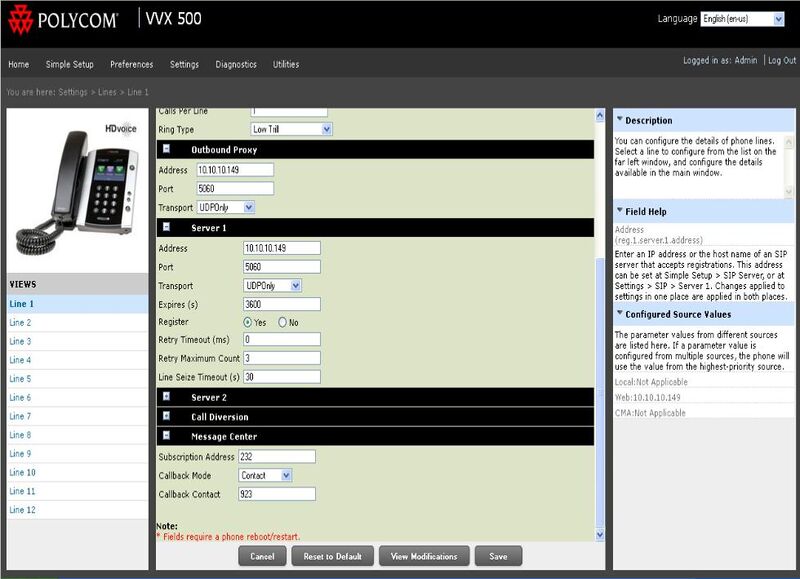Collapse Configured Source Values panel arrow

[620, 314]
